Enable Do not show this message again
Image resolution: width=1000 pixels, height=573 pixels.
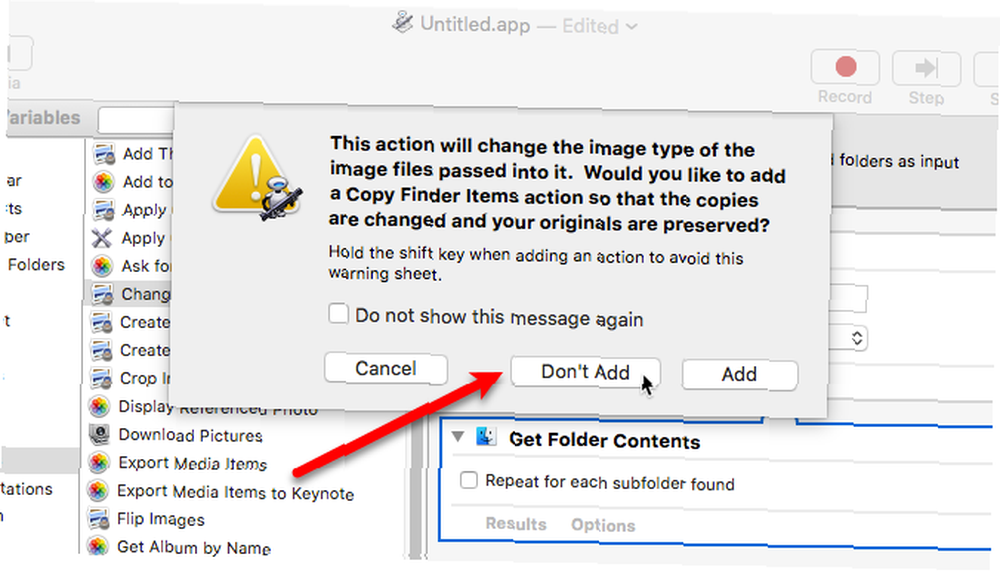point(339,314)
